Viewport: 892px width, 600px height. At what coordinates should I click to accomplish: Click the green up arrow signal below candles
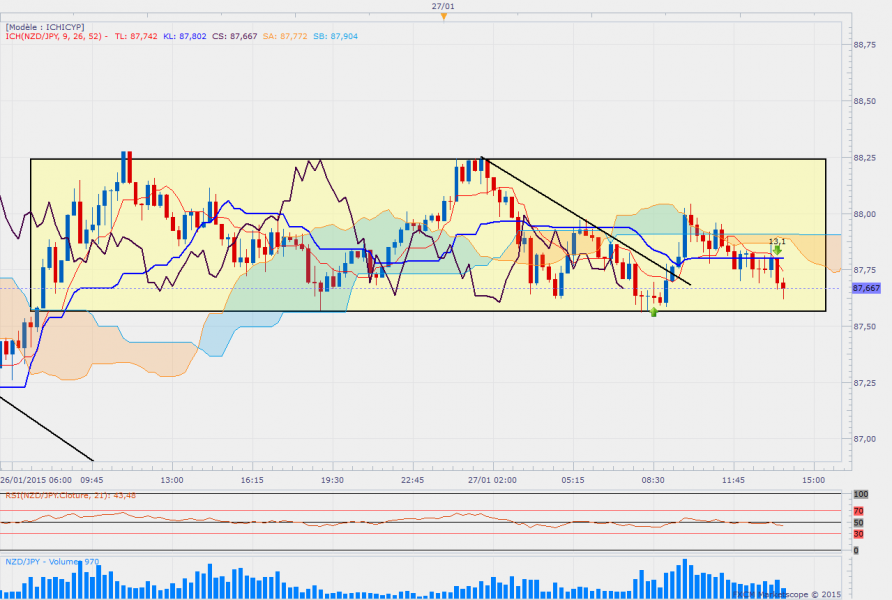pyautogui.click(x=654, y=312)
